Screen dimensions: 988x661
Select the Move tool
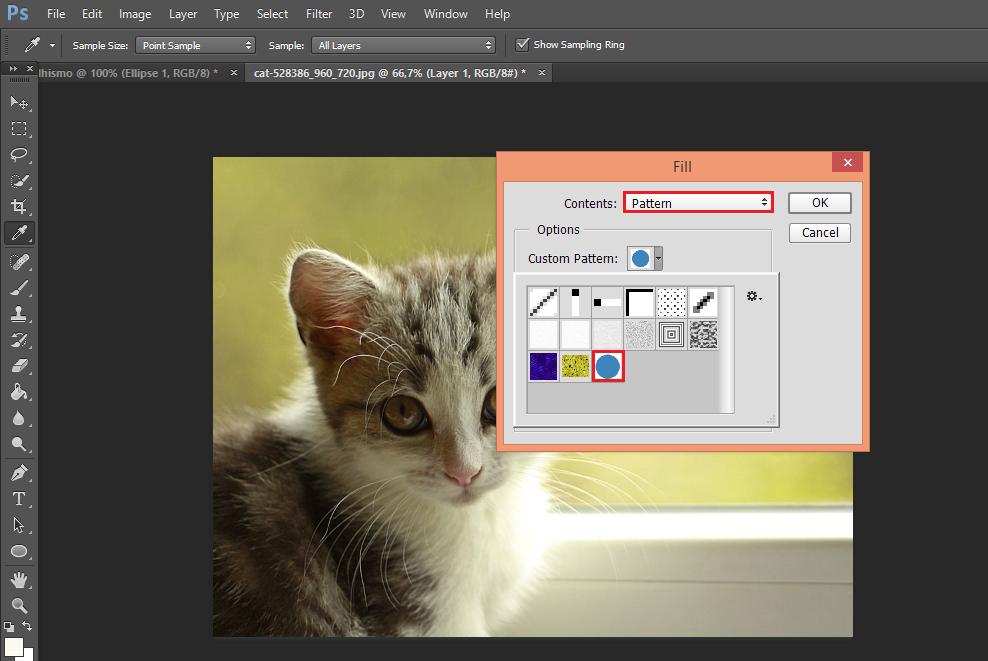(x=19, y=102)
